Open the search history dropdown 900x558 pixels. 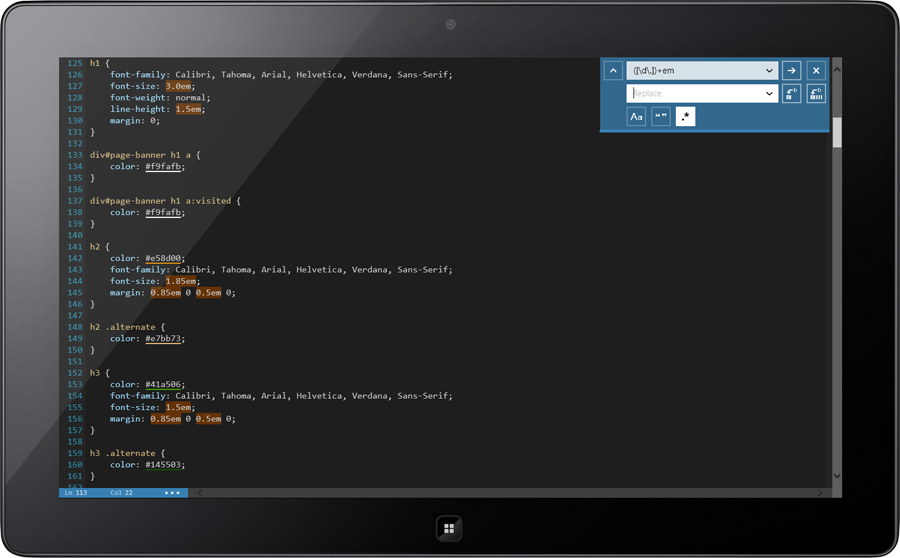768,71
